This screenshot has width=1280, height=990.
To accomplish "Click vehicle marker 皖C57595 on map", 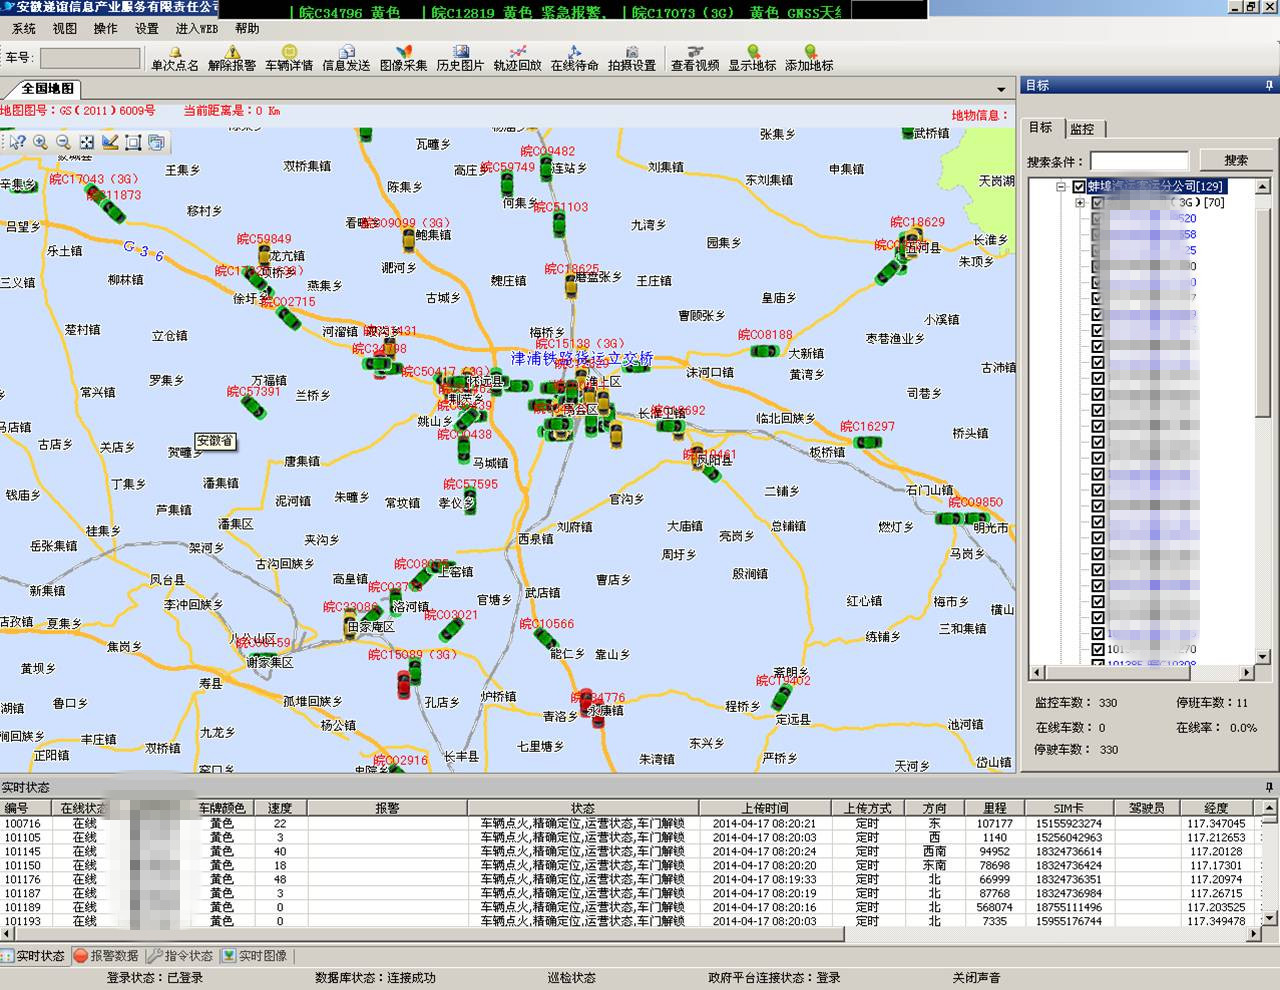I will pos(470,500).
